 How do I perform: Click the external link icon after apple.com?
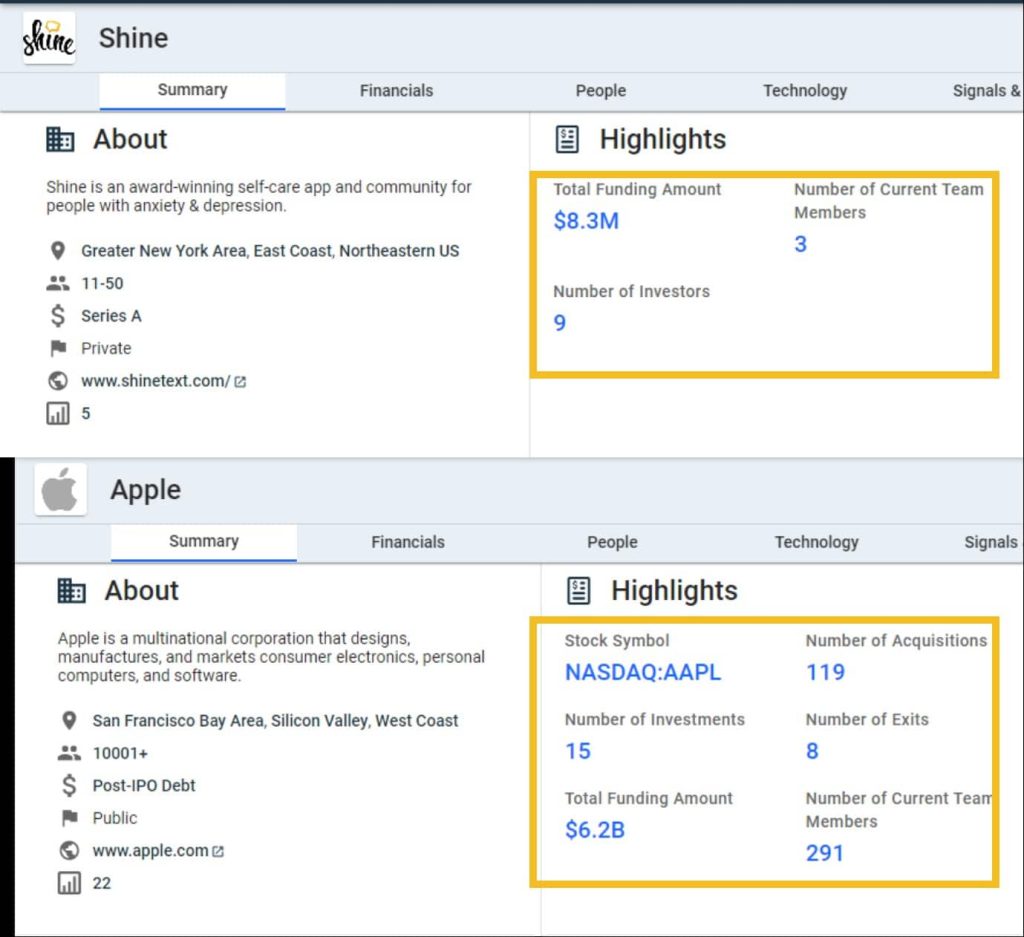pos(218,851)
